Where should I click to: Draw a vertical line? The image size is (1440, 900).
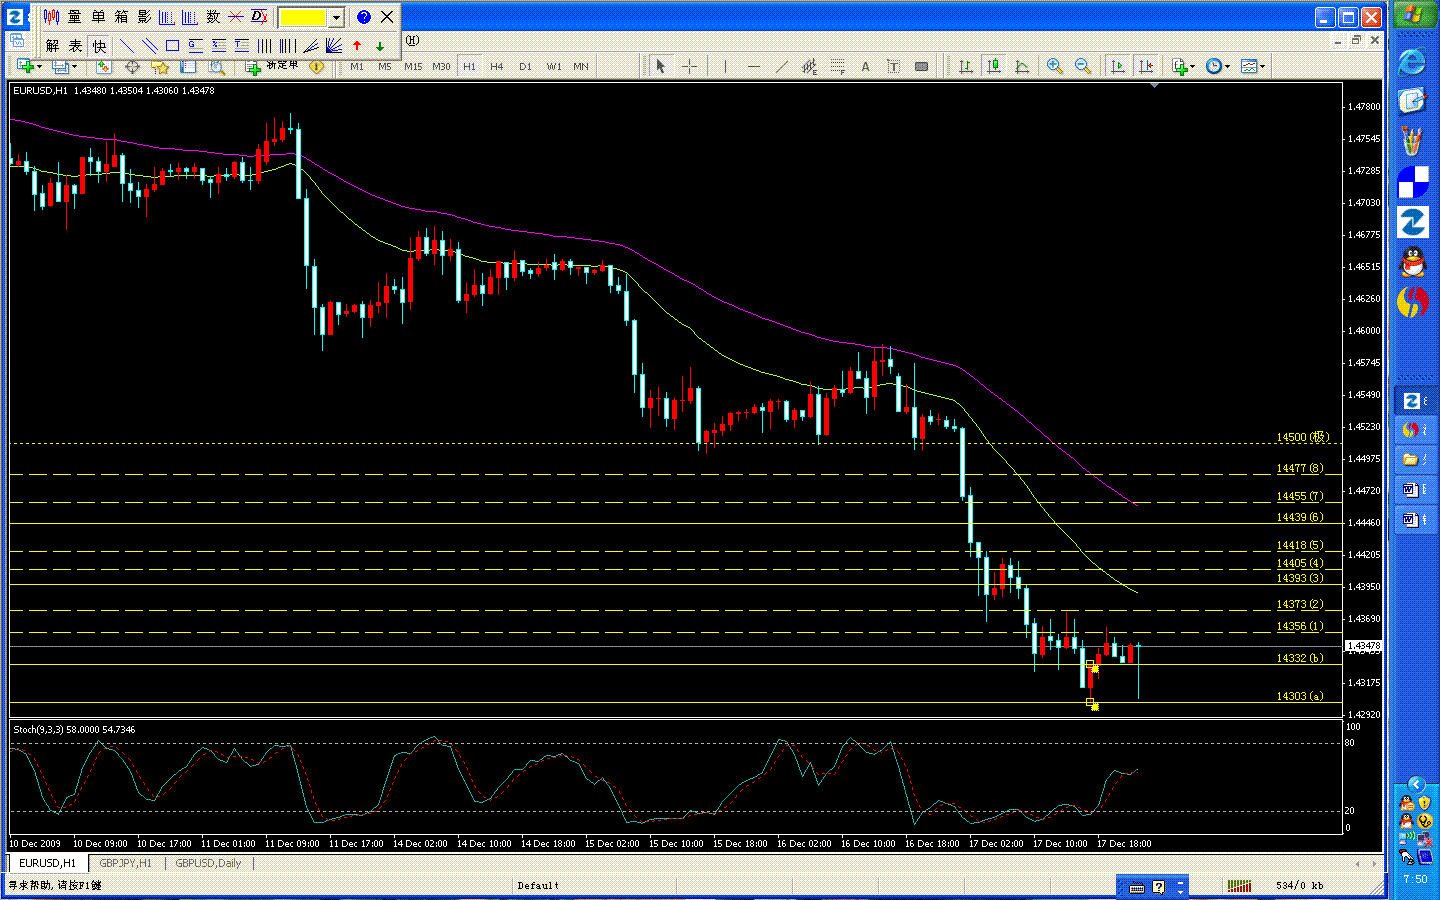point(725,67)
